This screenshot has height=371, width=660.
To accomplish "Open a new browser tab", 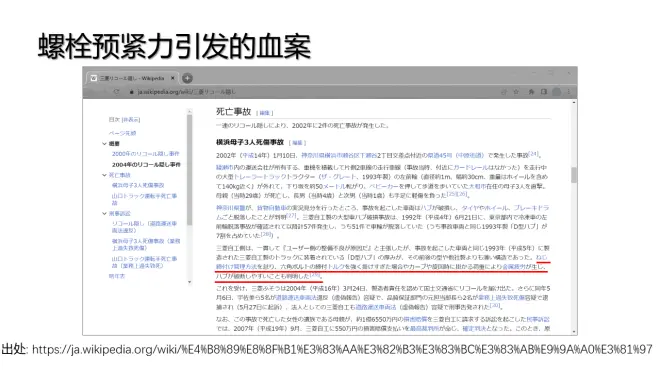I will 187,78.
